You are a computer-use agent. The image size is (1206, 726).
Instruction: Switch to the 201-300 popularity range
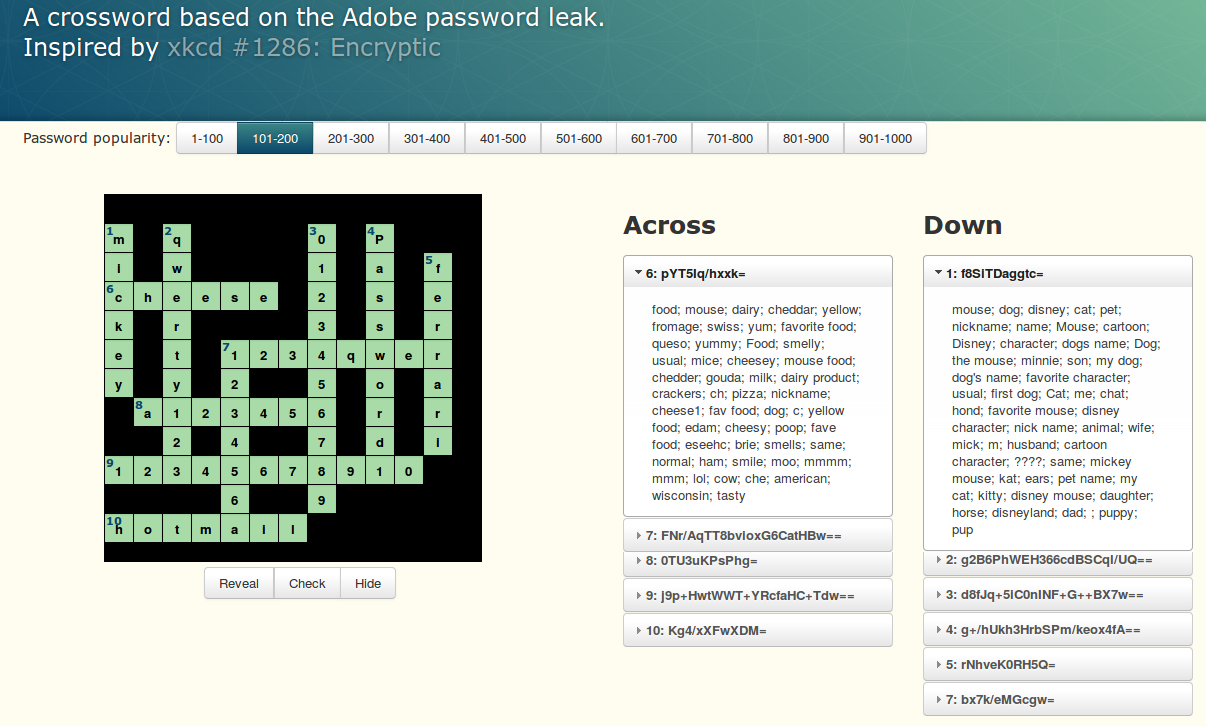click(x=351, y=139)
